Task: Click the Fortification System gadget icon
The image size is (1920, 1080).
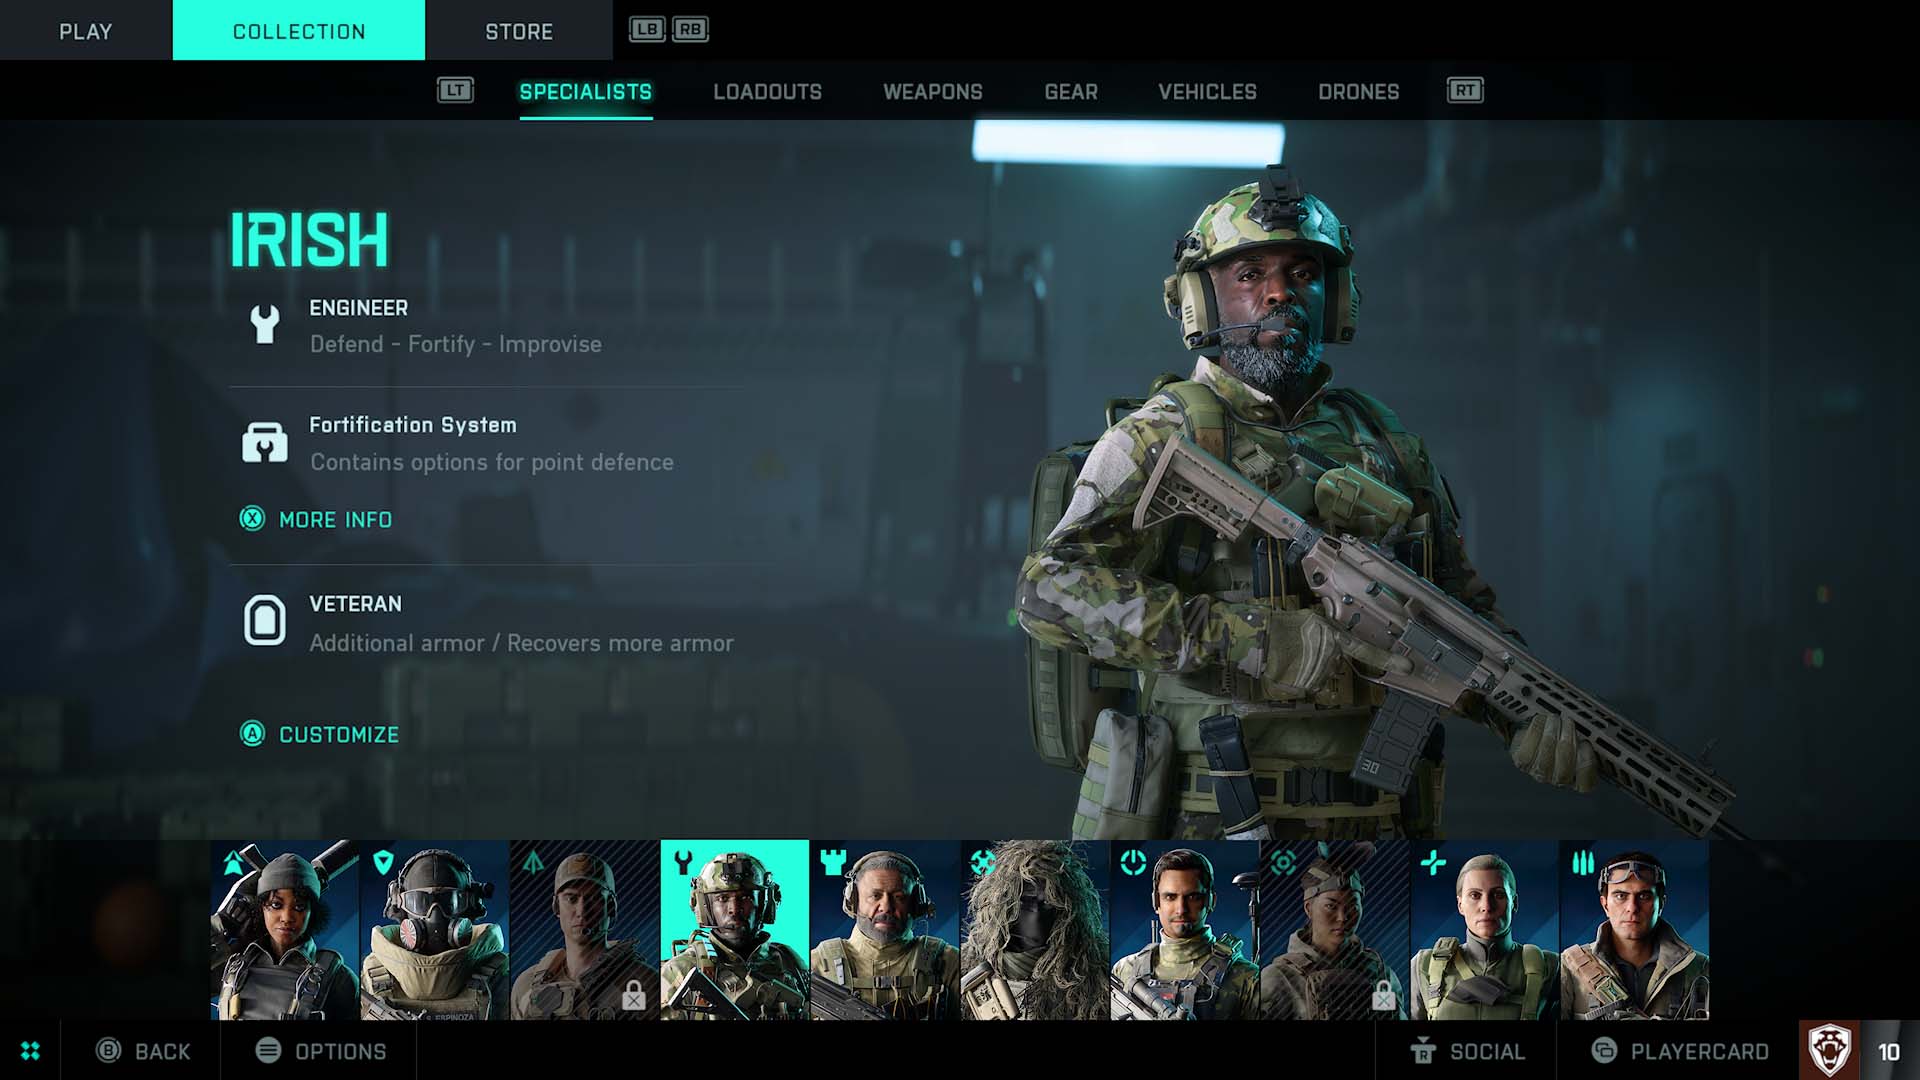Action: pyautogui.click(x=264, y=442)
